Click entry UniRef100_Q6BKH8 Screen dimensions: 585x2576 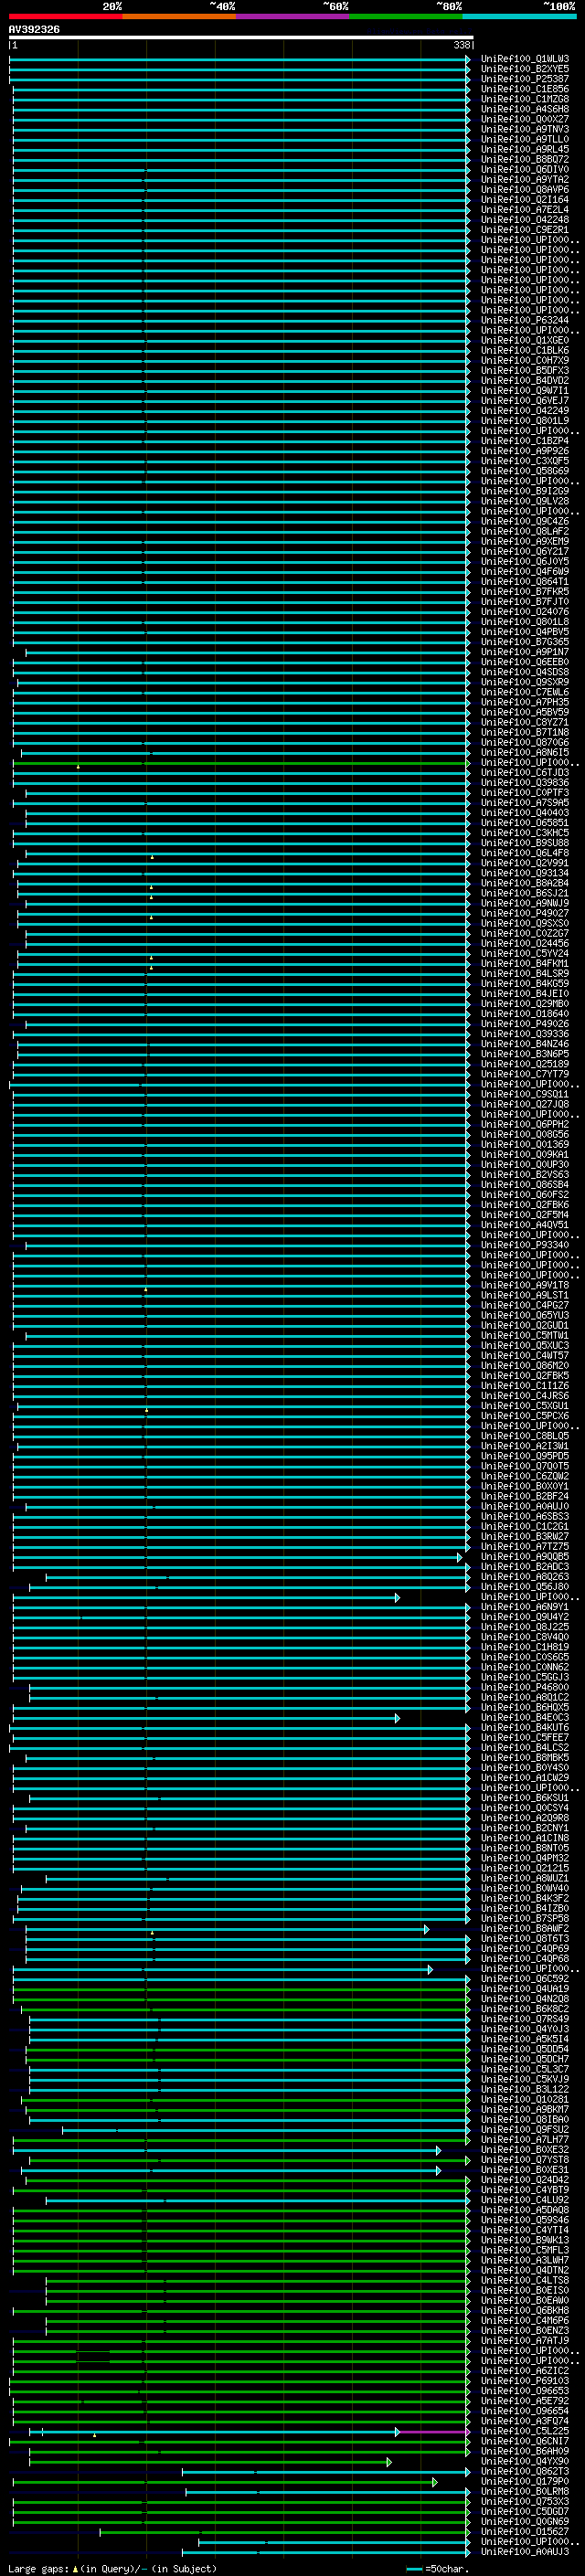tap(525, 2310)
